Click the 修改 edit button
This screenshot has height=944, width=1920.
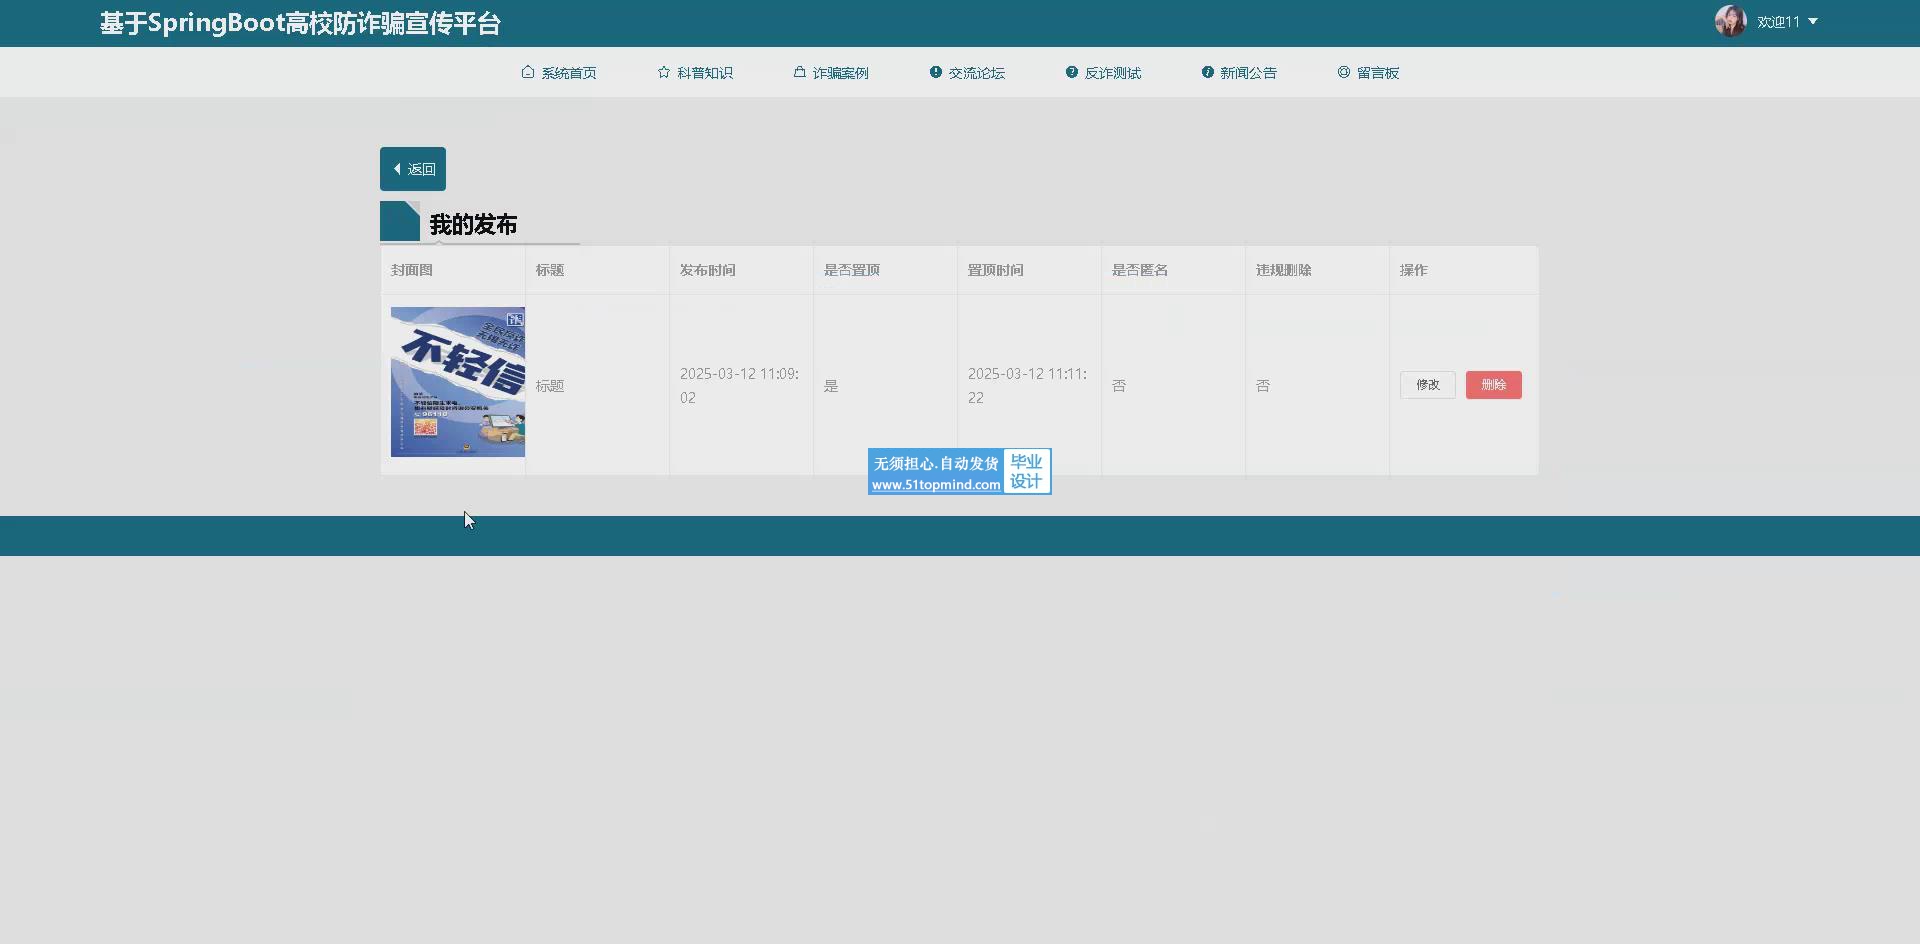click(x=1427, y=385)
